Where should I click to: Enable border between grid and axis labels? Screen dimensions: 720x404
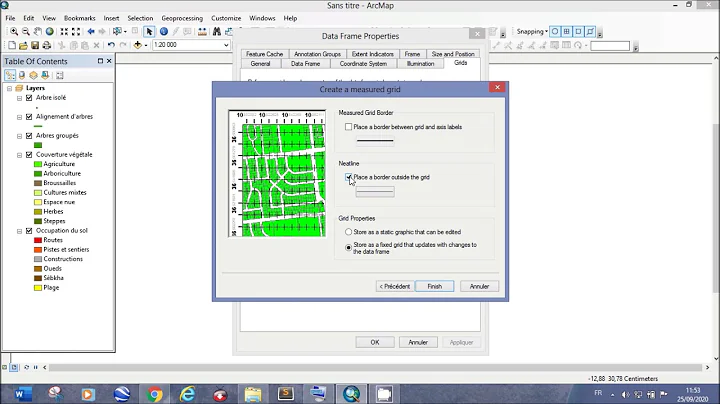349,127
